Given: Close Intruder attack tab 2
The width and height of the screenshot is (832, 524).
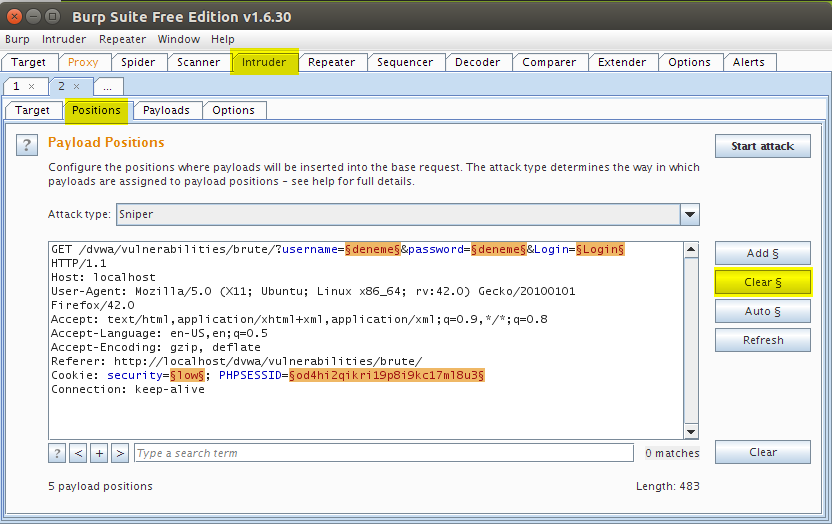Looking at the screenshot, I should tap(76, 86).
